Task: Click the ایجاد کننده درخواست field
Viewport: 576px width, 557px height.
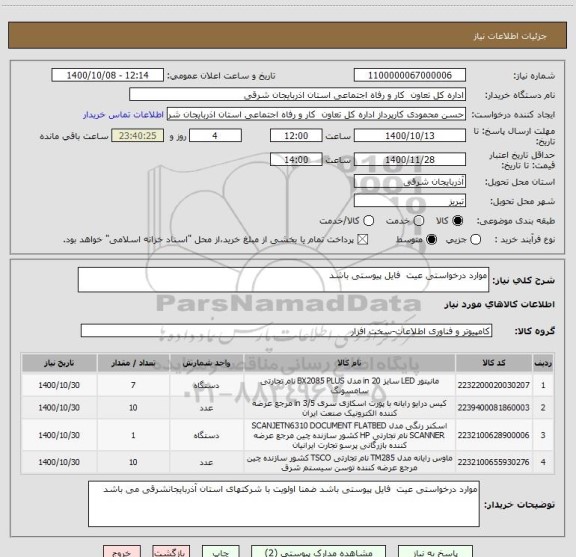Action: pos(316,114)
